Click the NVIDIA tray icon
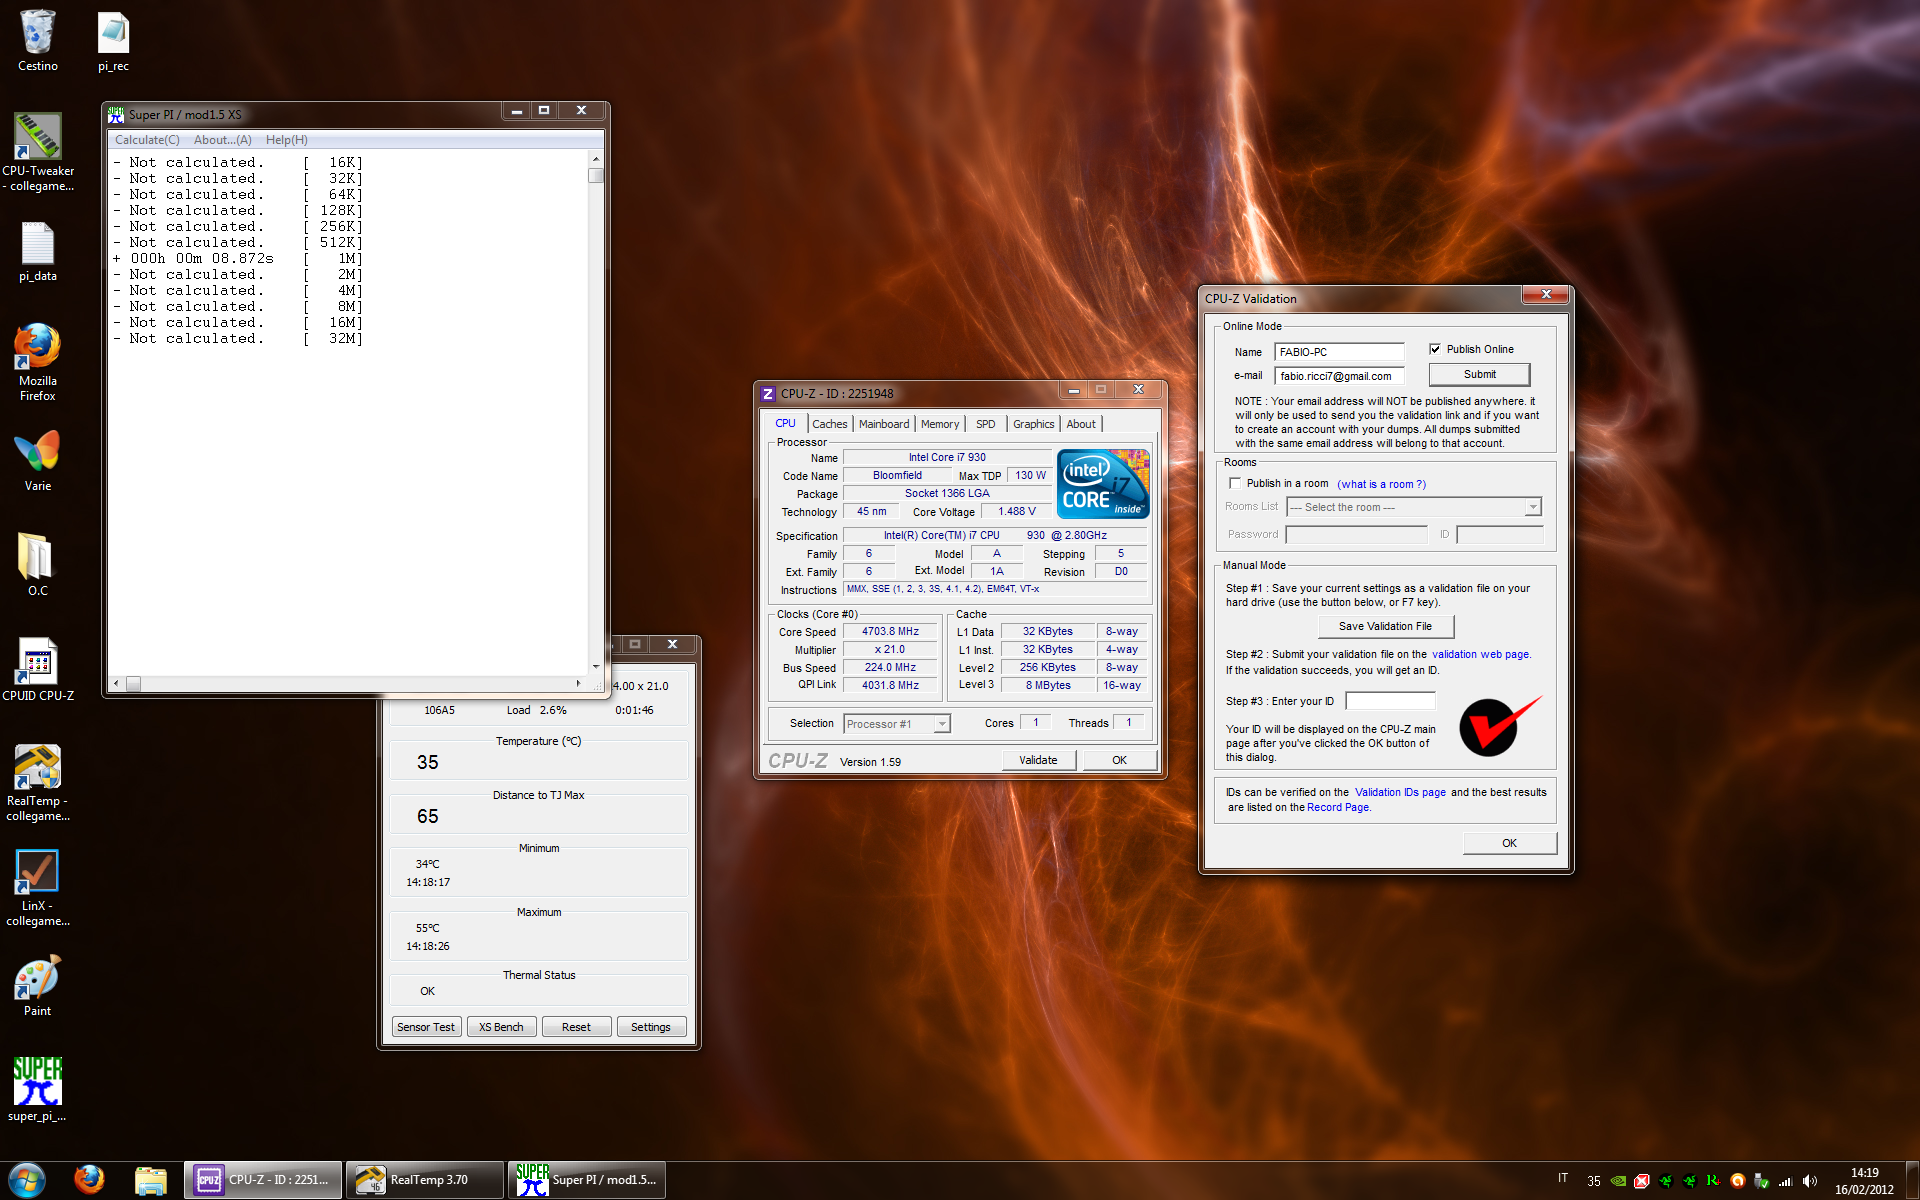1920x1200 pixels. 1618,1181
